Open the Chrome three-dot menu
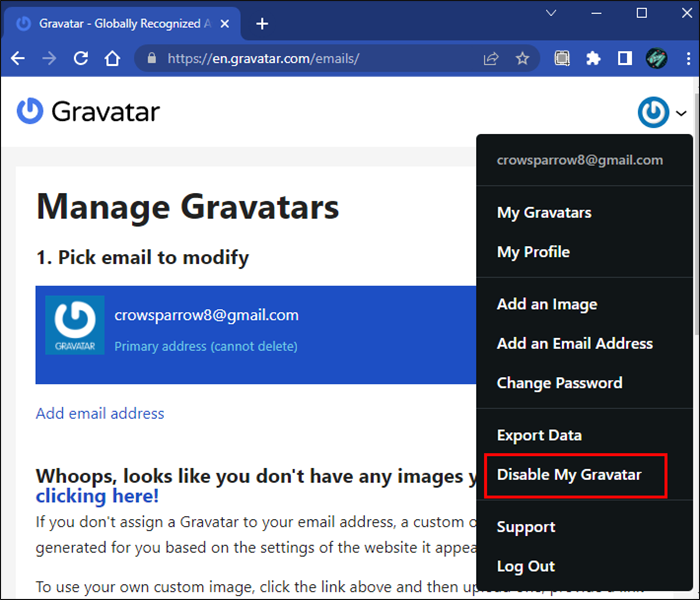This screenshot has width=700, height=600. point(688,58)
